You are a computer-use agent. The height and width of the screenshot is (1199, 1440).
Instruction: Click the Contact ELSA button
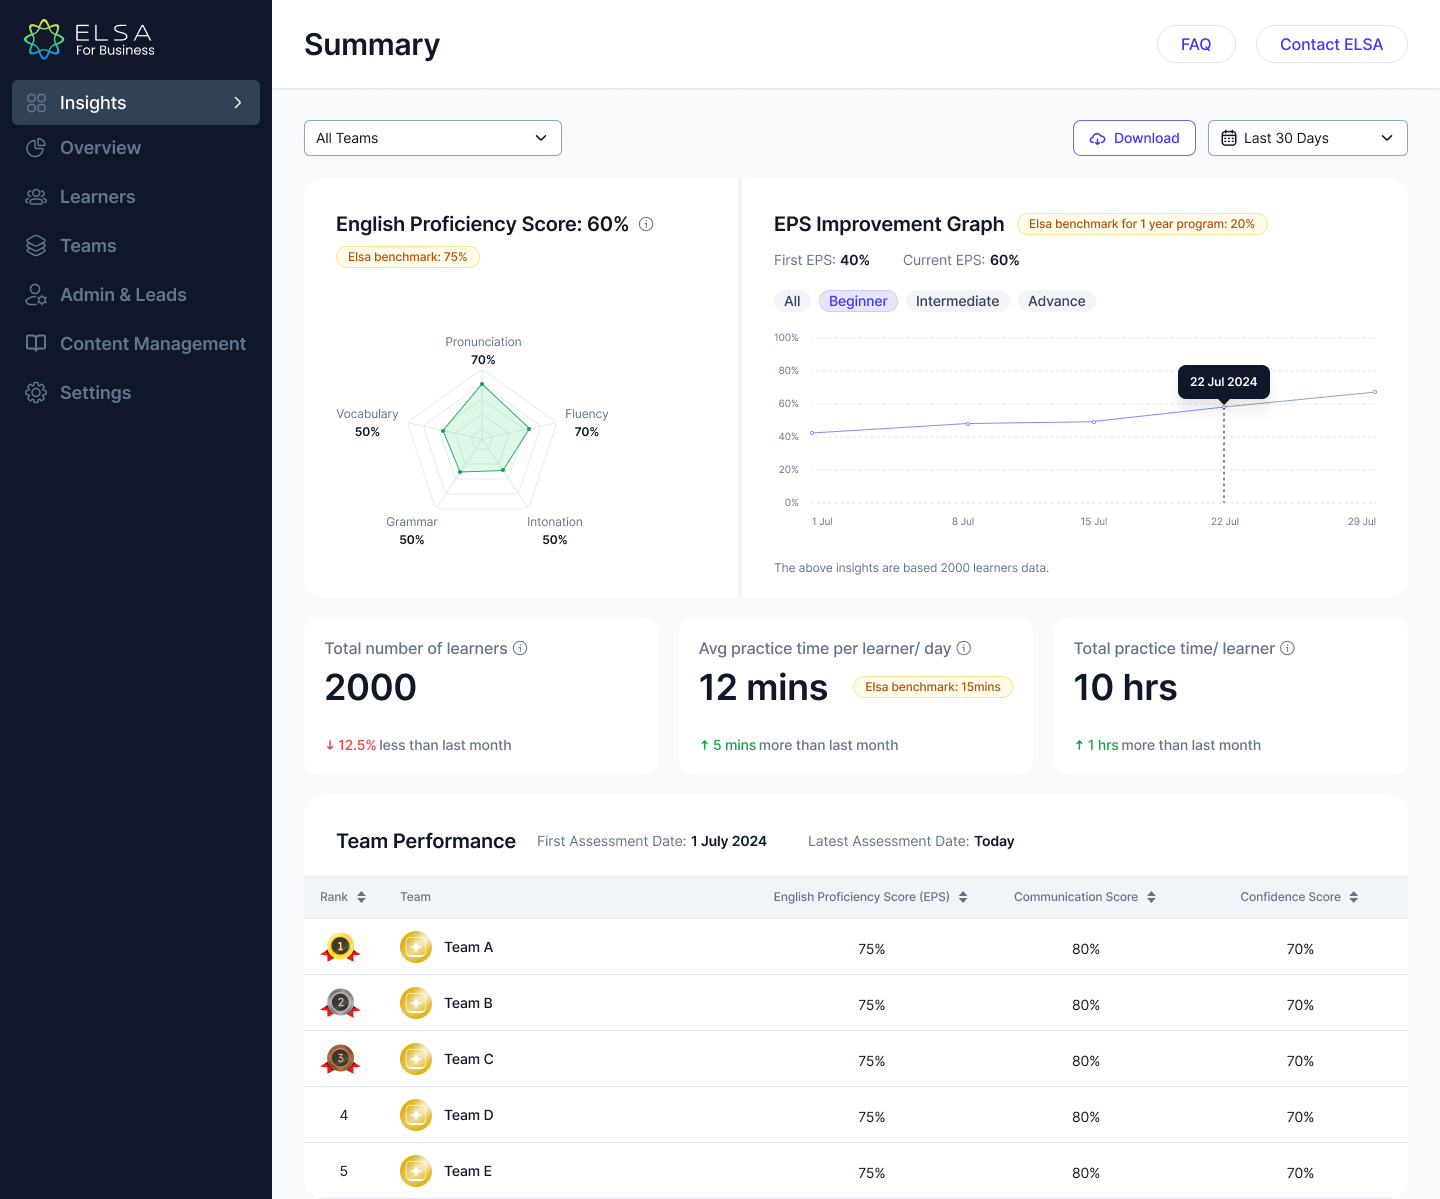(x=1331, y=44)
